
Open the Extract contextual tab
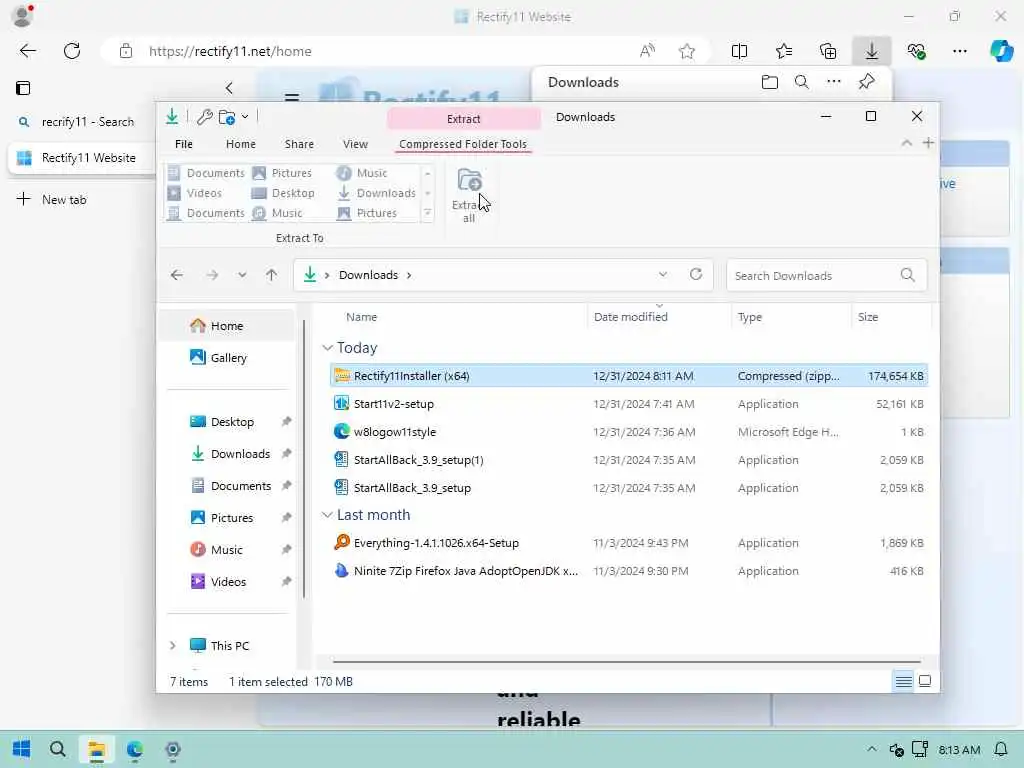pyautogui.click(x=464, y=119)
